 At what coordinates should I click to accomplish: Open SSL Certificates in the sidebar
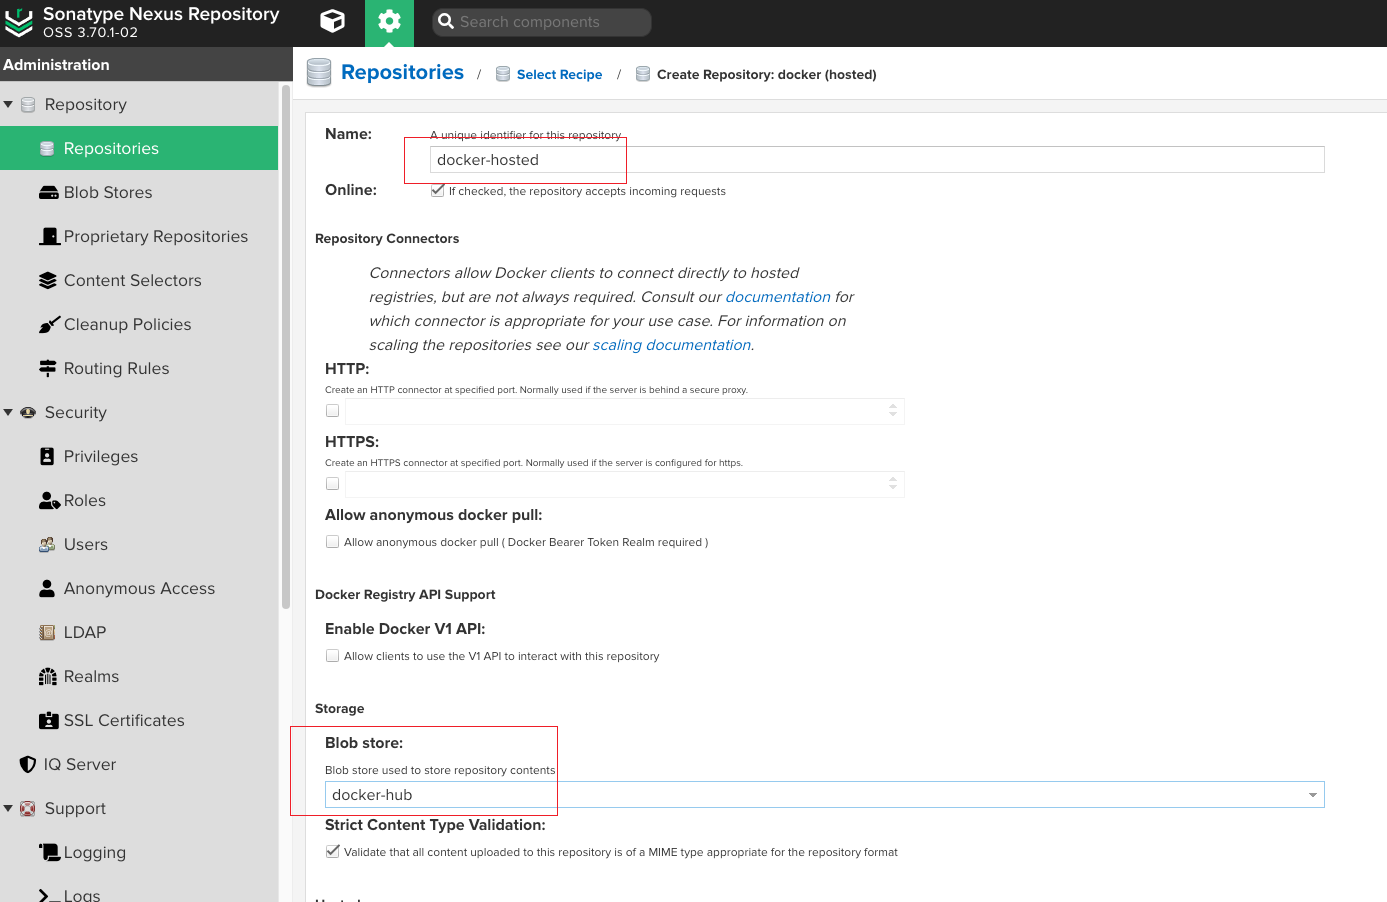139,720
